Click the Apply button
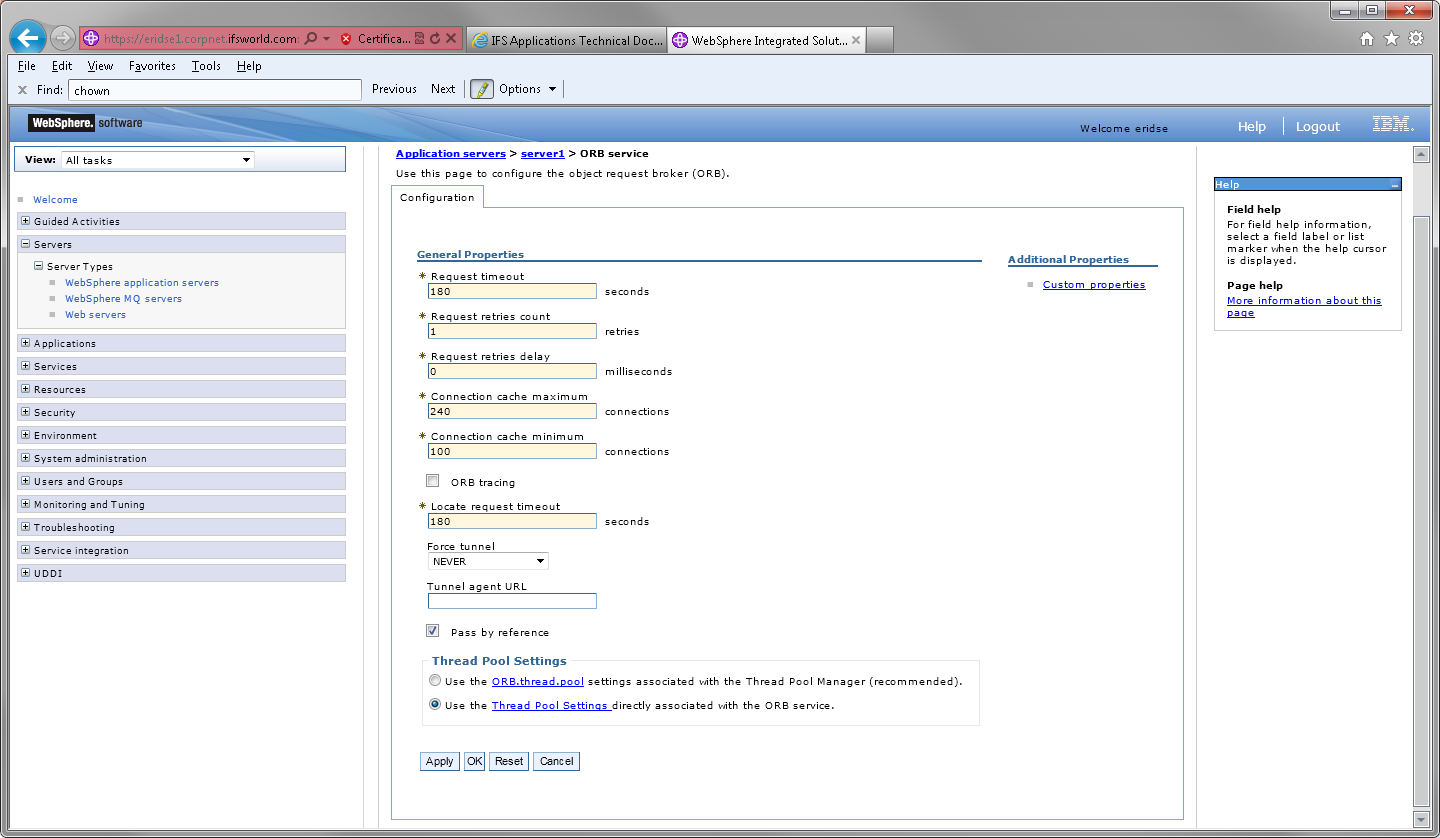 point(439,761)
